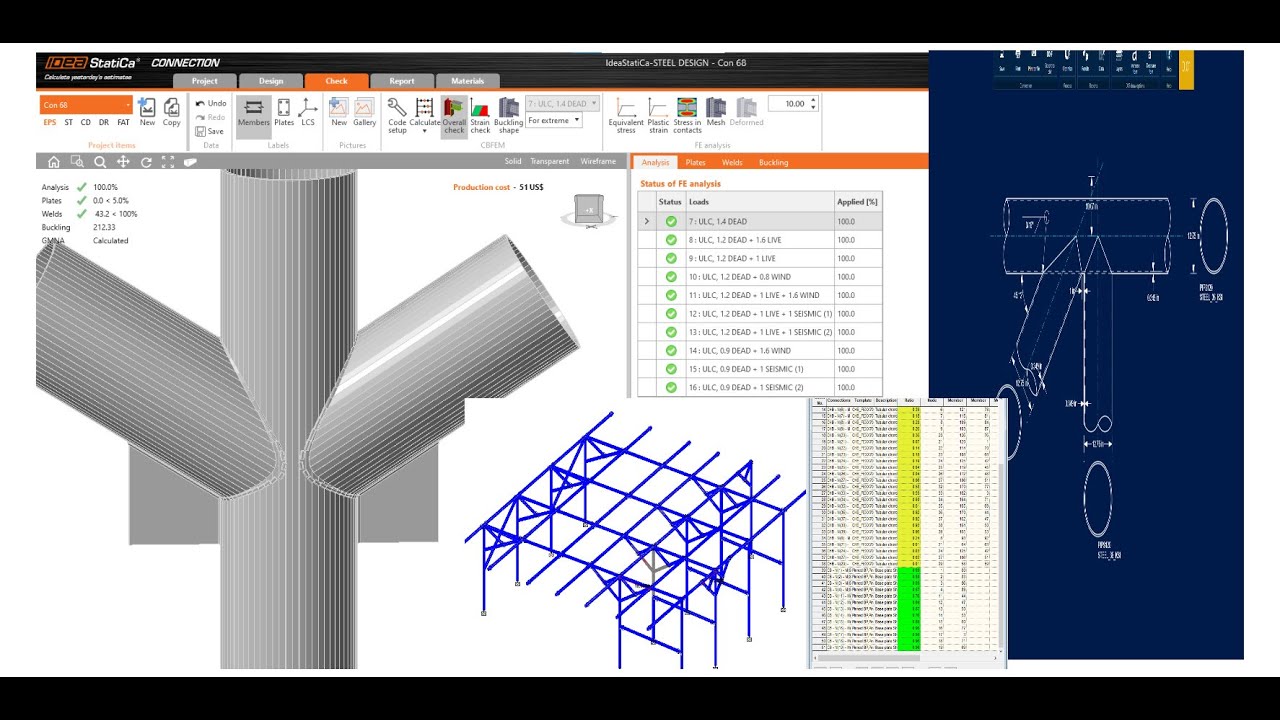The image size is (1280, 720).
Task: Create a new project item with New
Action: coord(147,112)
